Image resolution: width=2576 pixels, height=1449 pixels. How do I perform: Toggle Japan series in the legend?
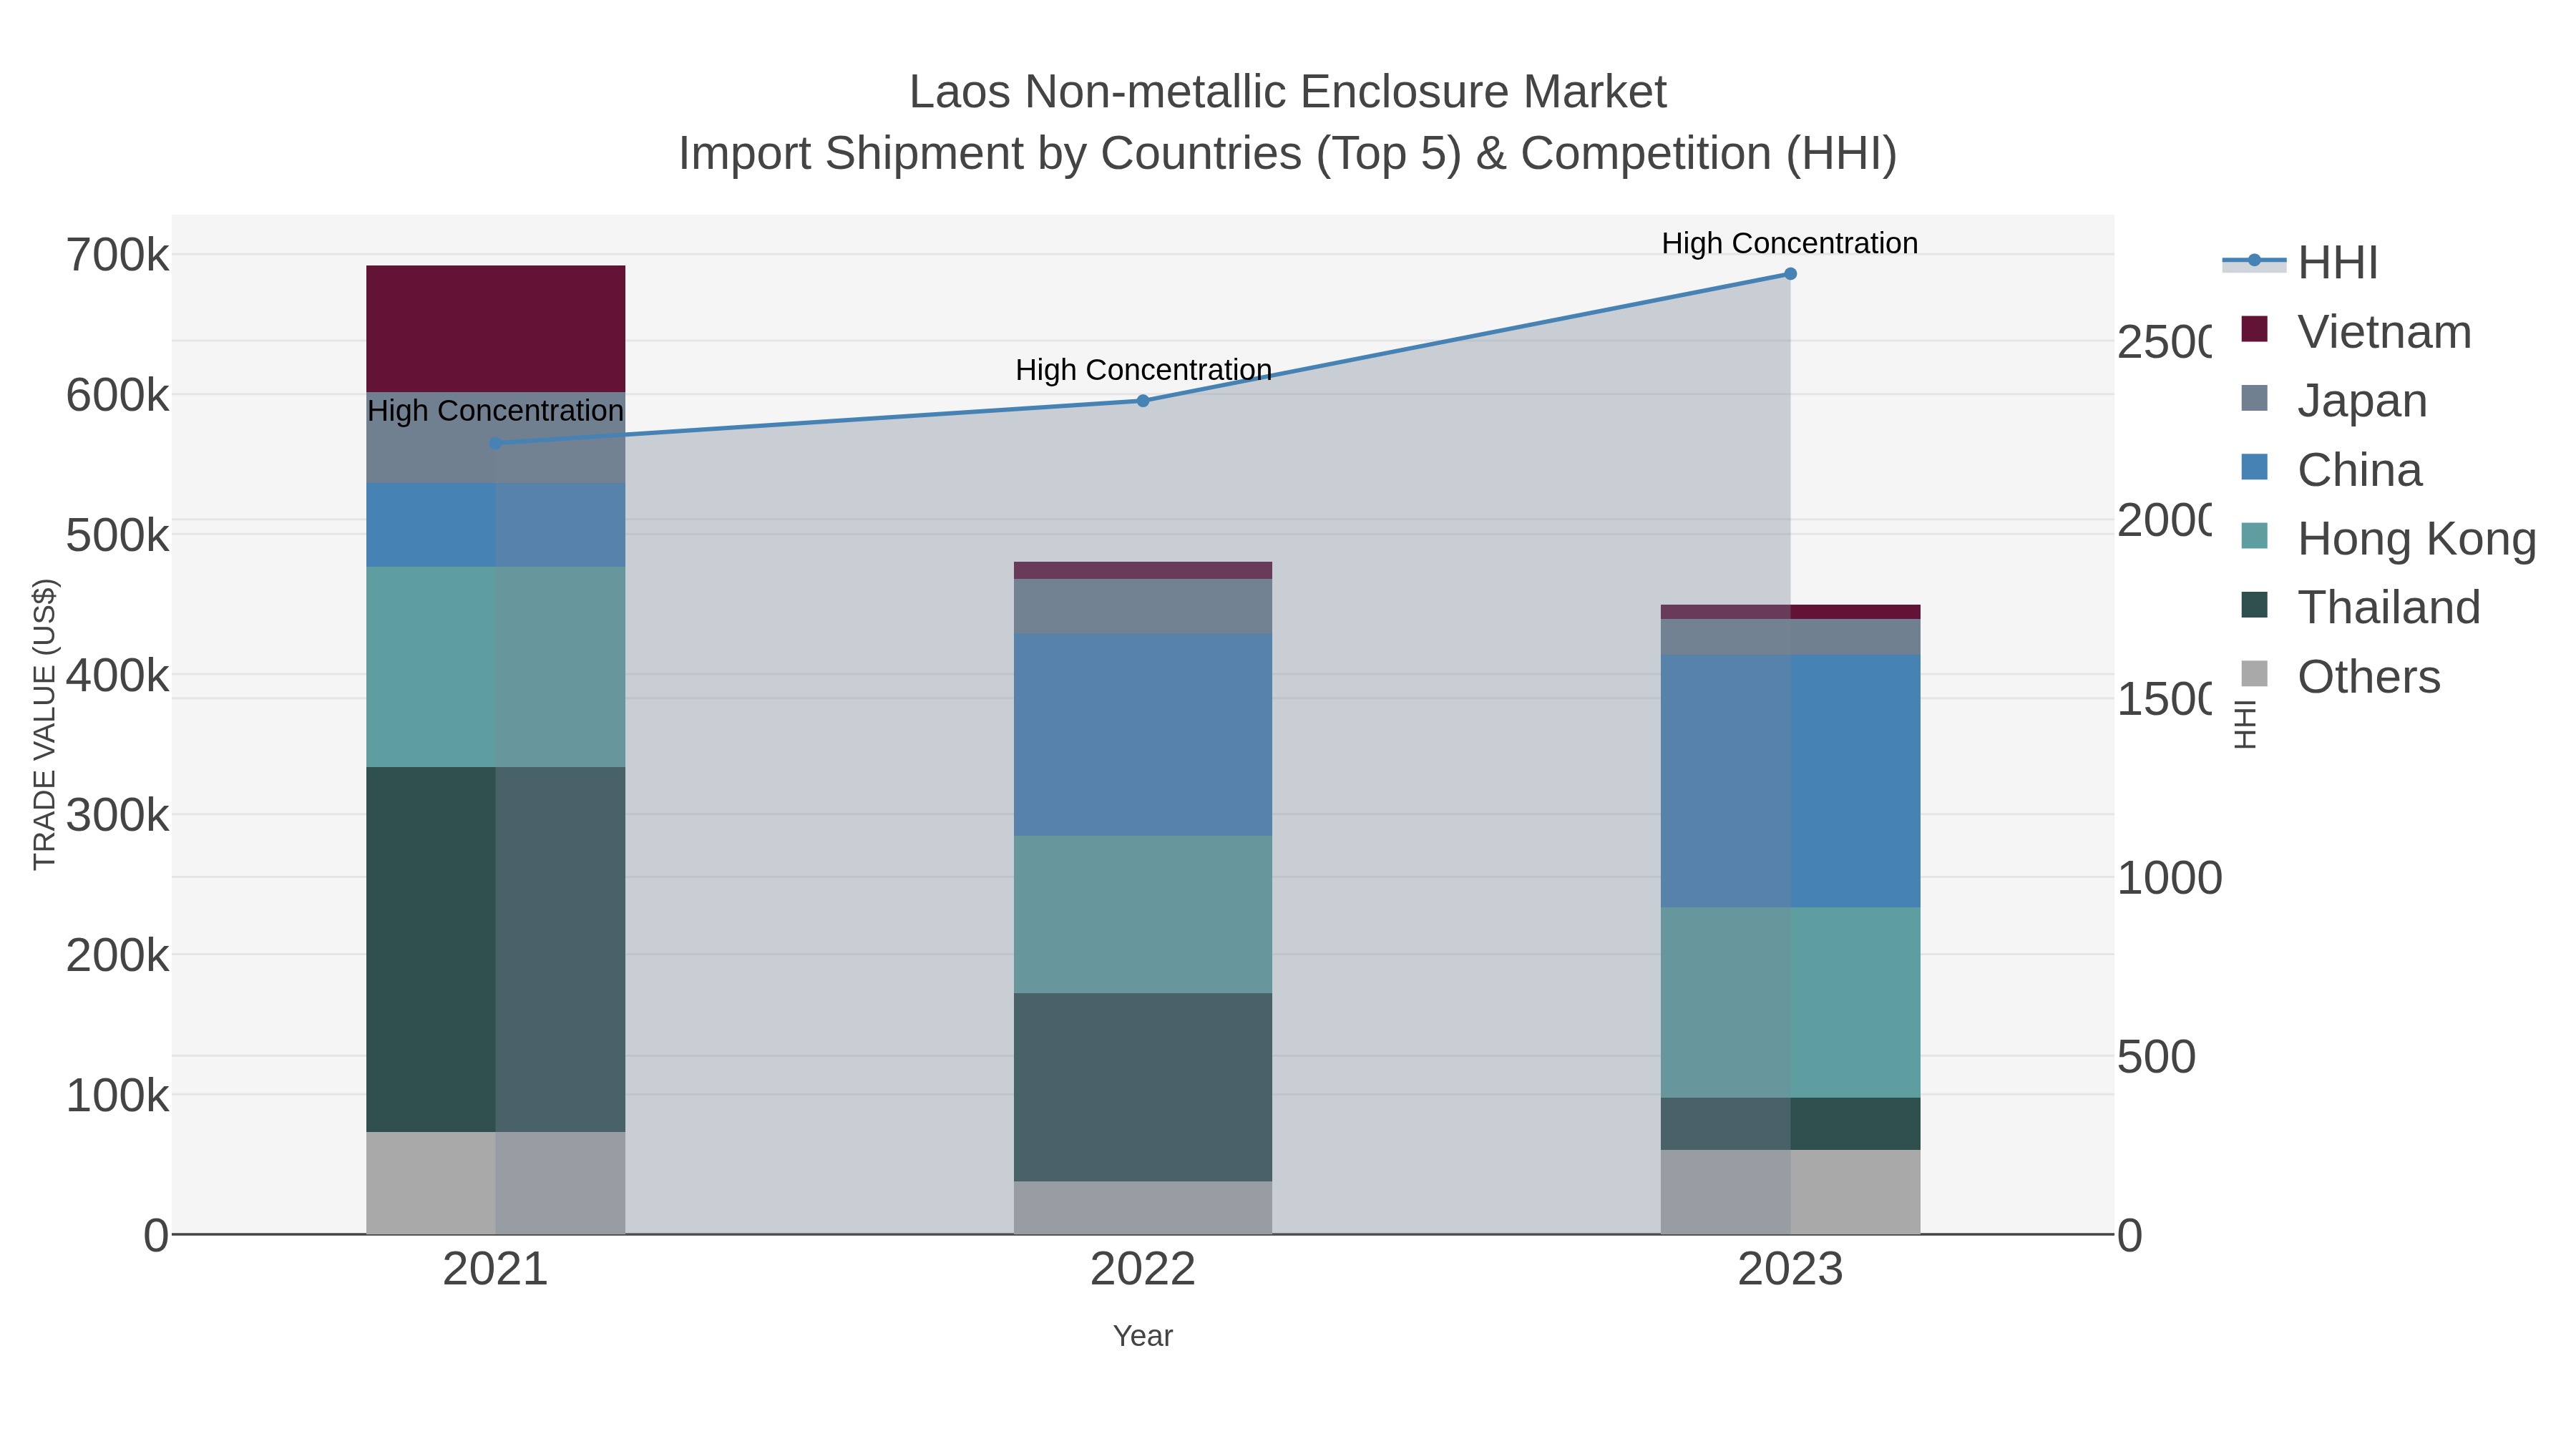tap(2334, 400)
